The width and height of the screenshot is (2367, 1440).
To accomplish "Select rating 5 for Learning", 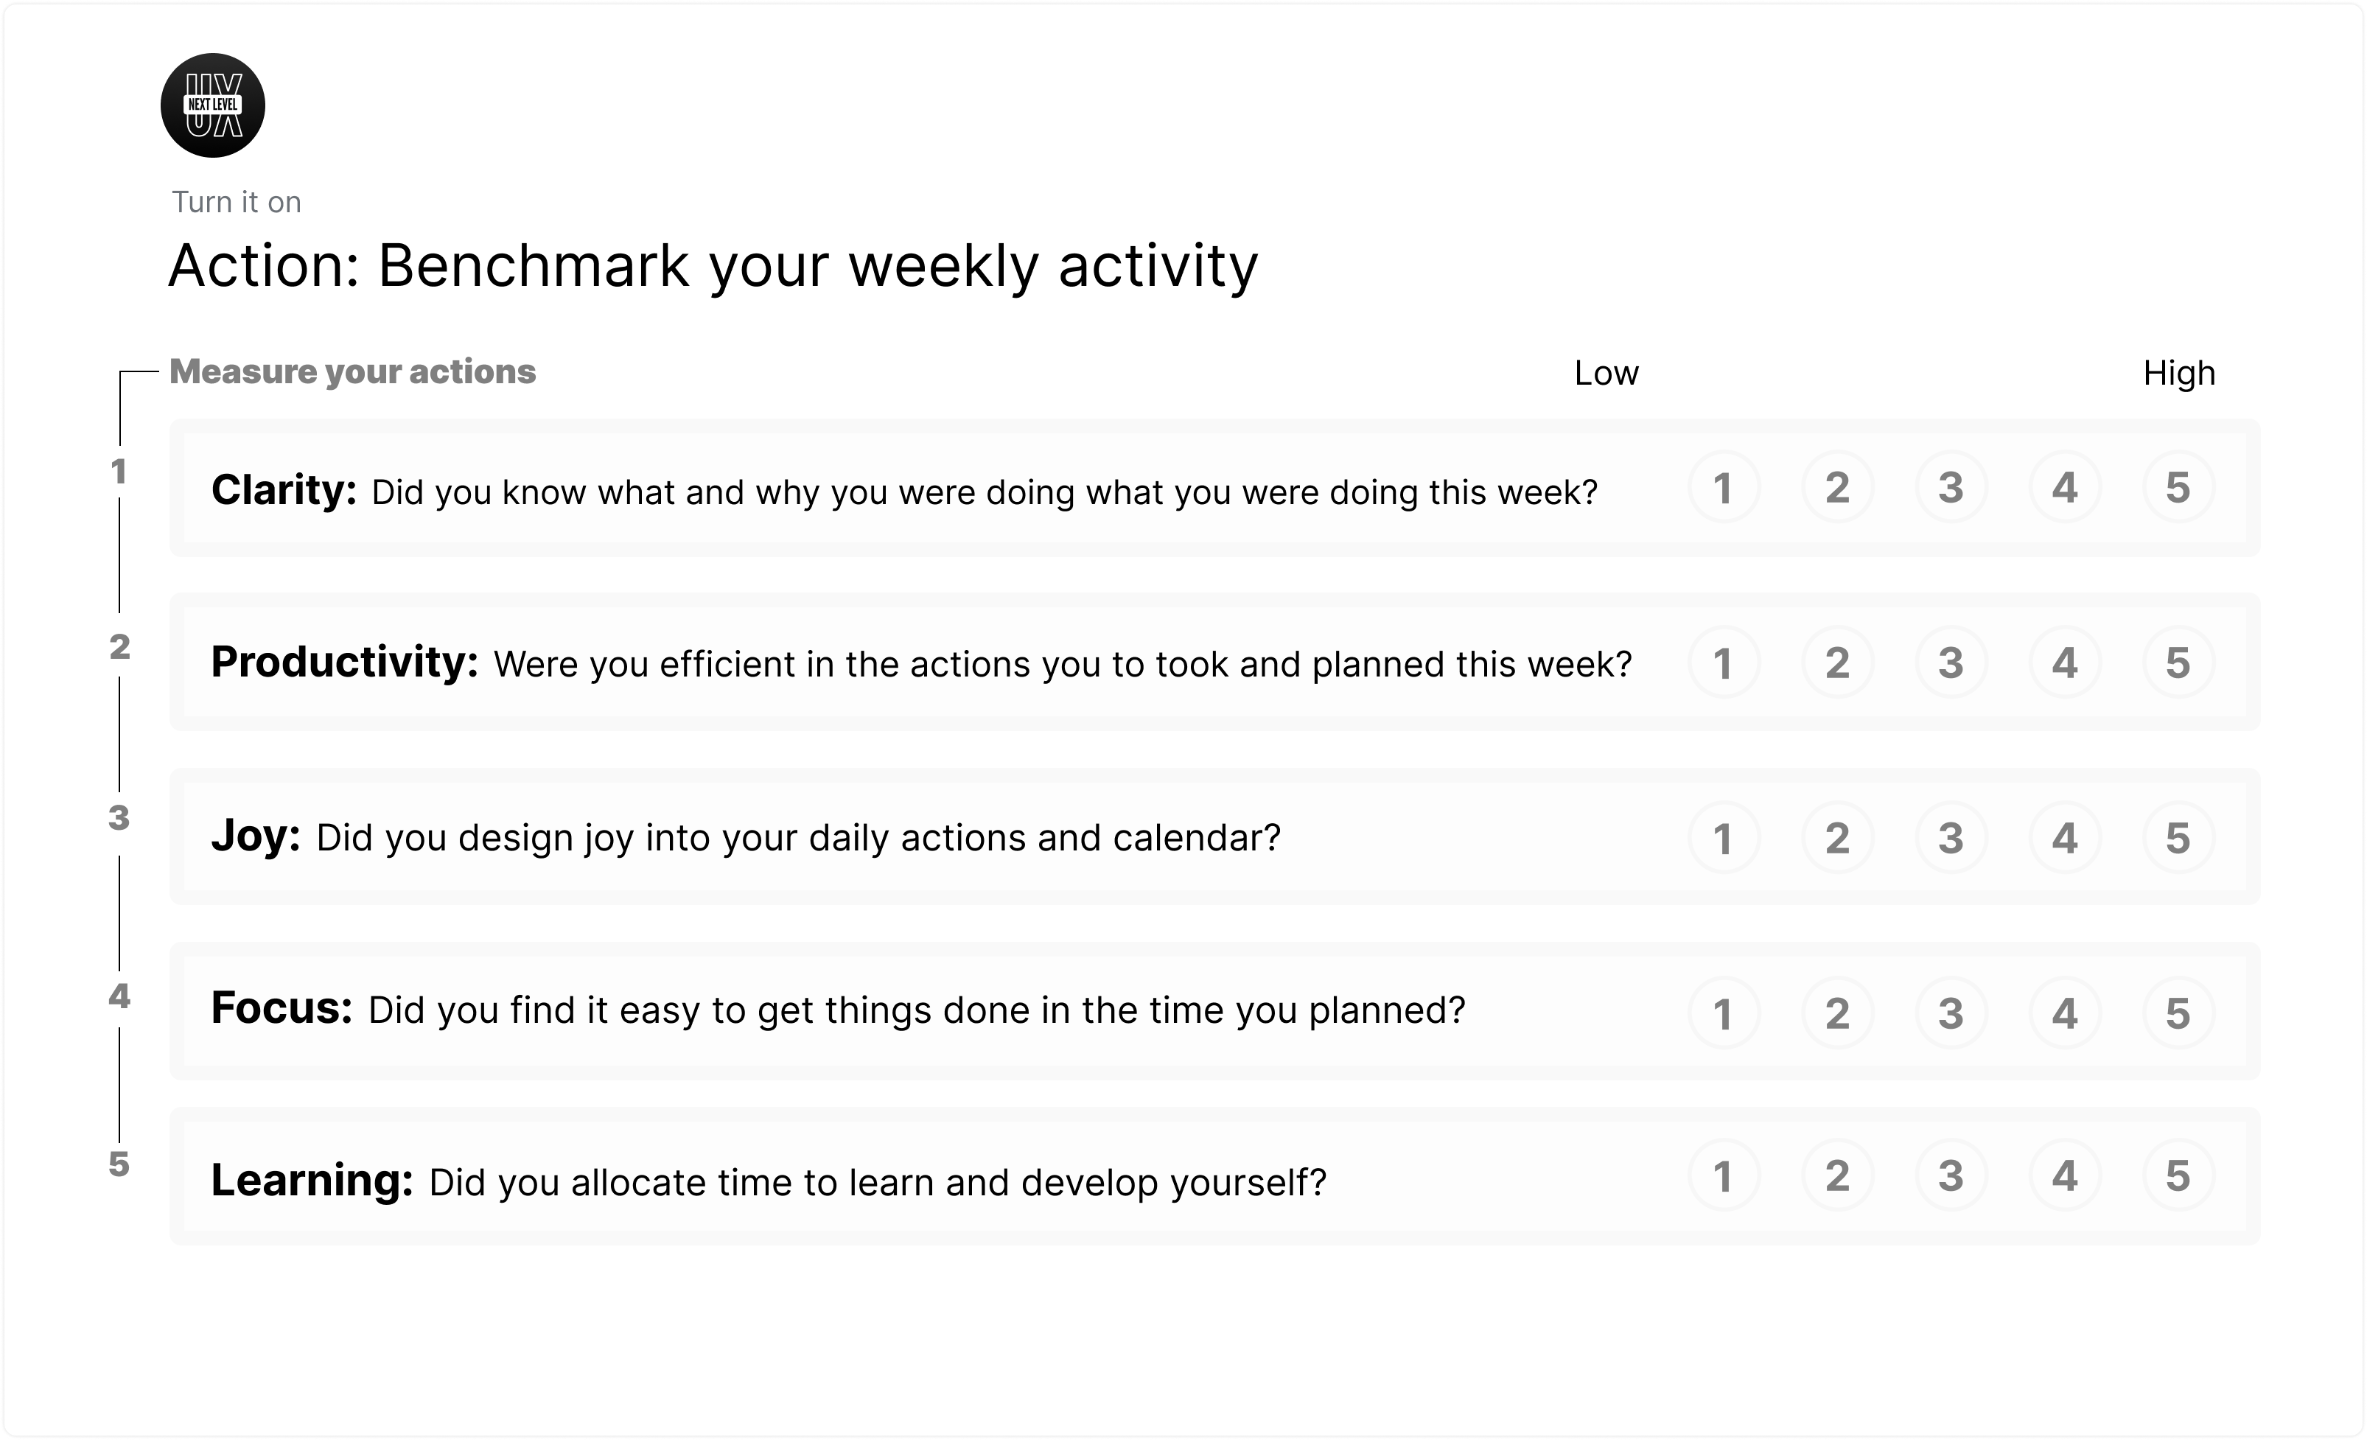I will [x=2178, y=1175].
